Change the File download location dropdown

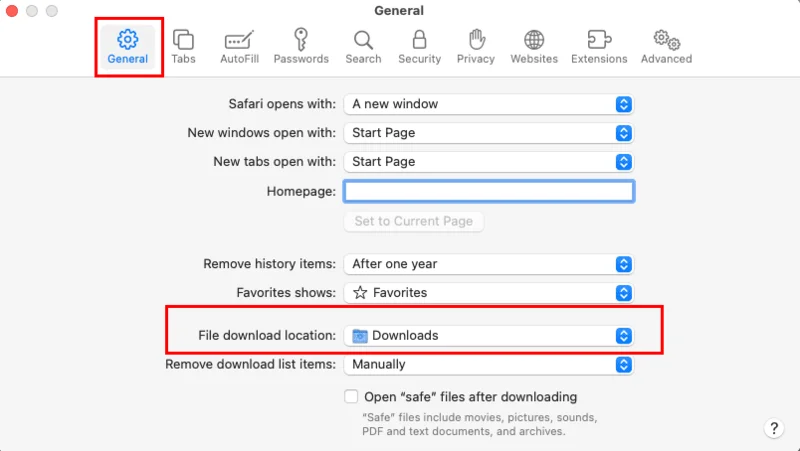pyautogui.click(x=488, y=336)
